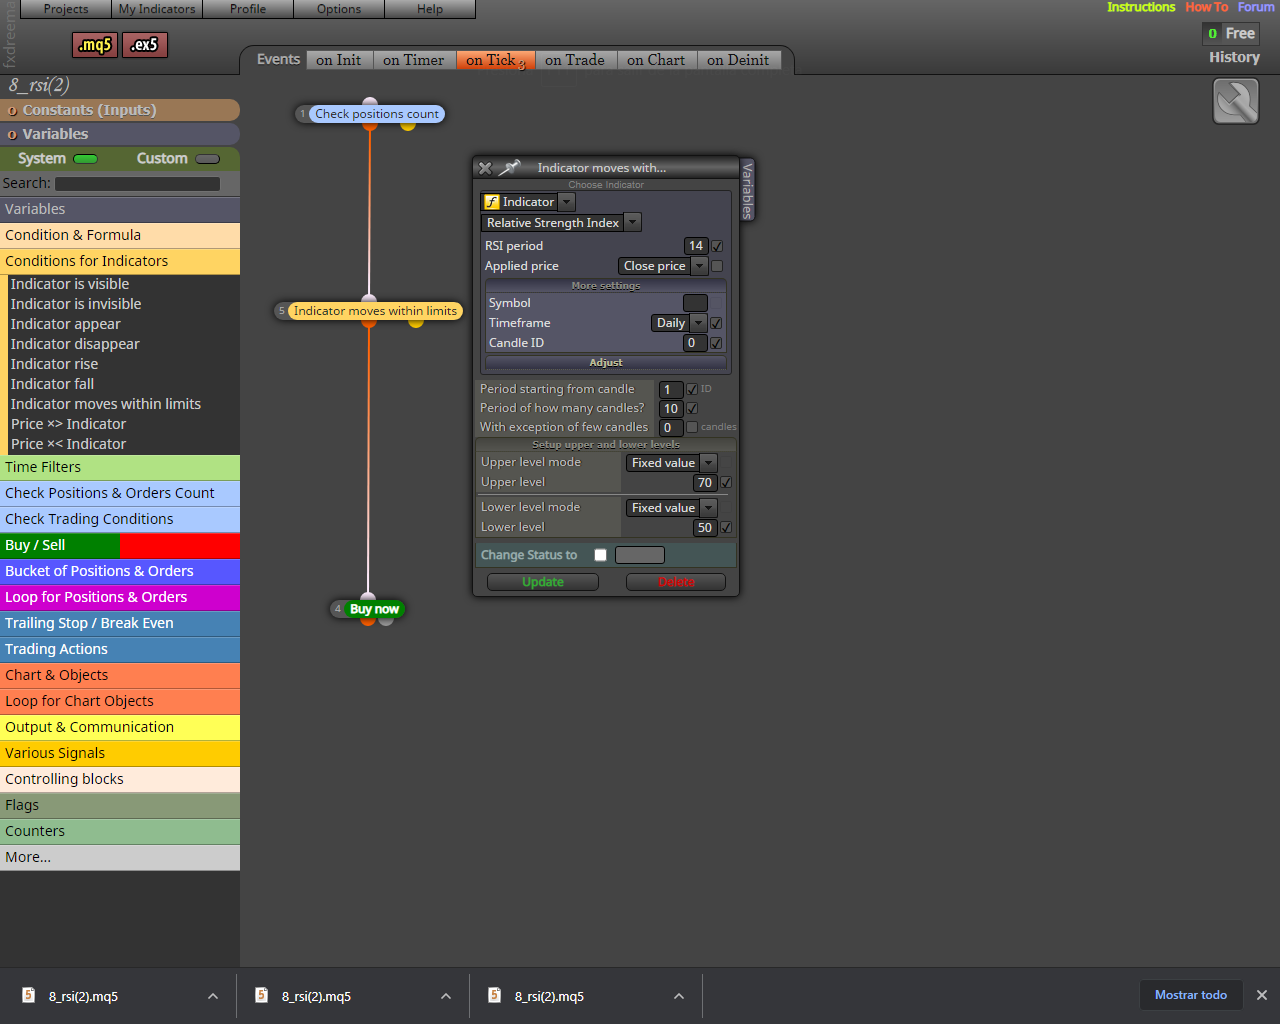Switch to the on Trade tab

pyautogui.click(x=575, y=60)
